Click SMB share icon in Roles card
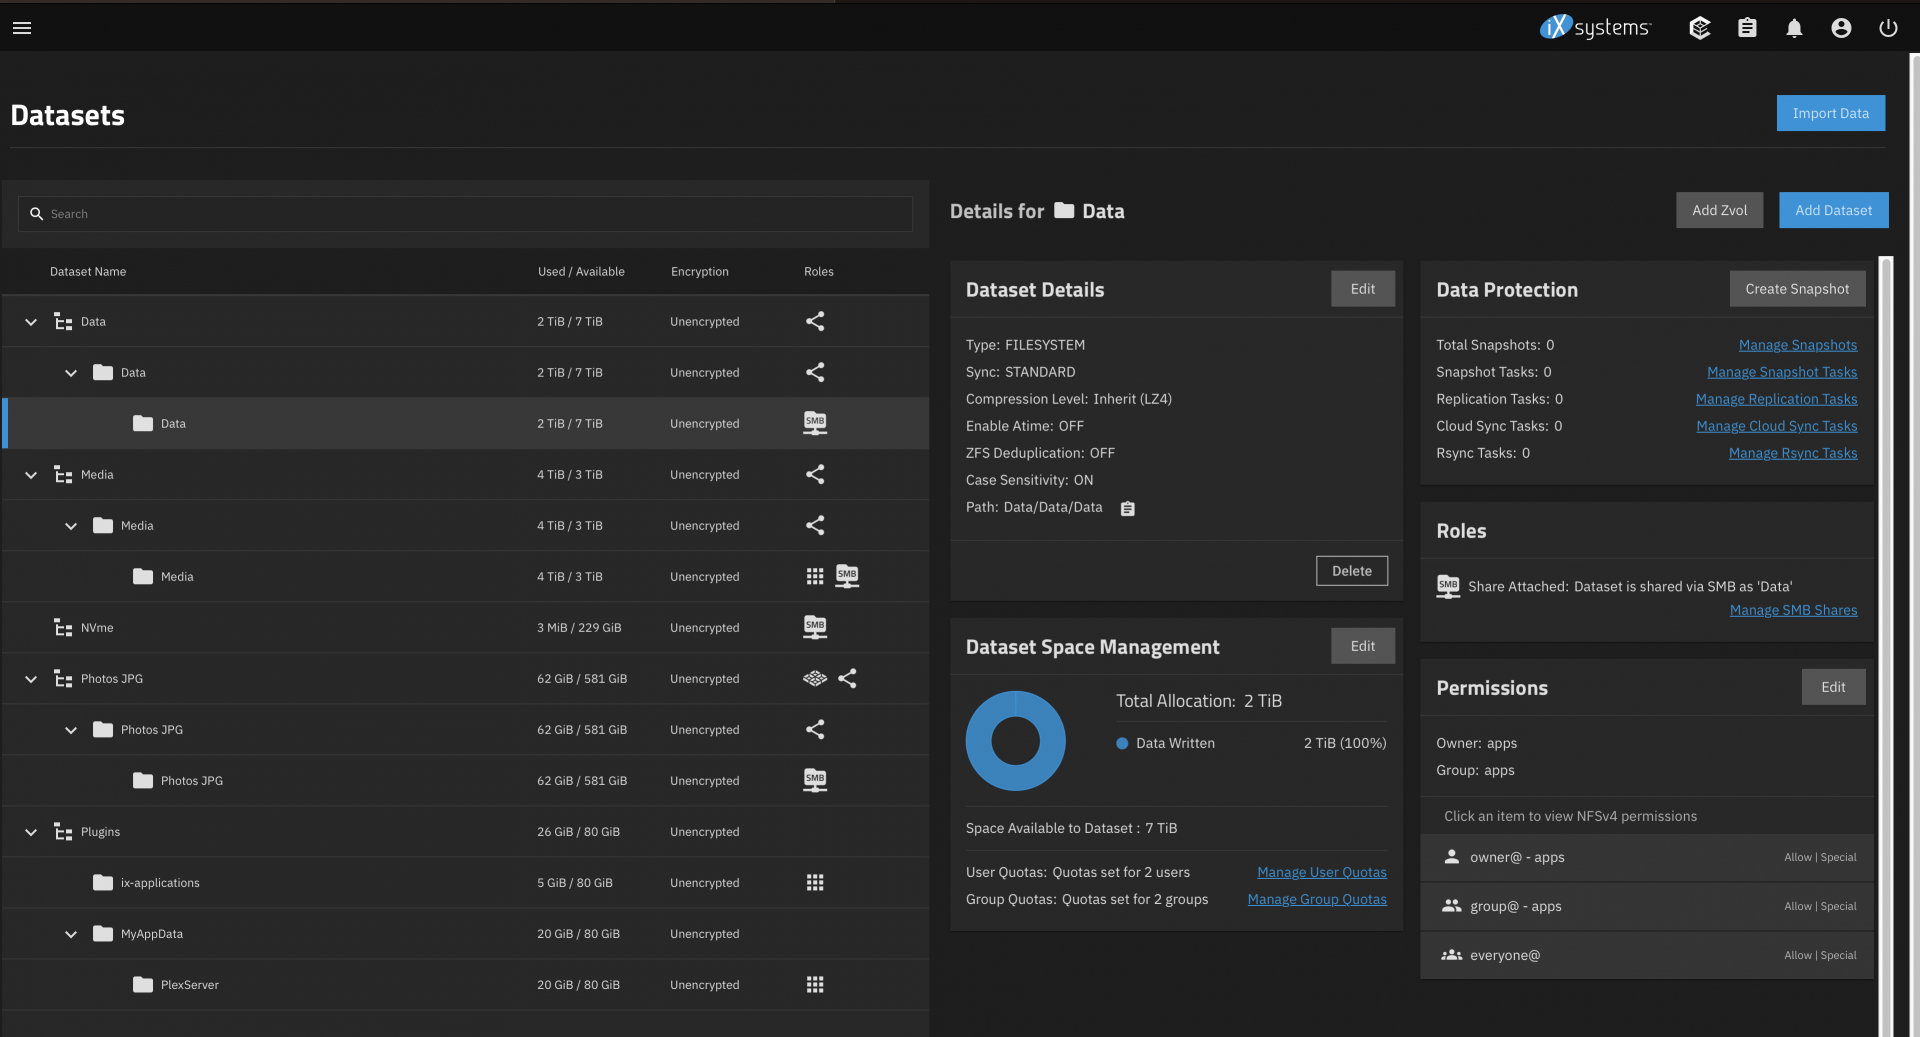 (x=1448, y=586)
